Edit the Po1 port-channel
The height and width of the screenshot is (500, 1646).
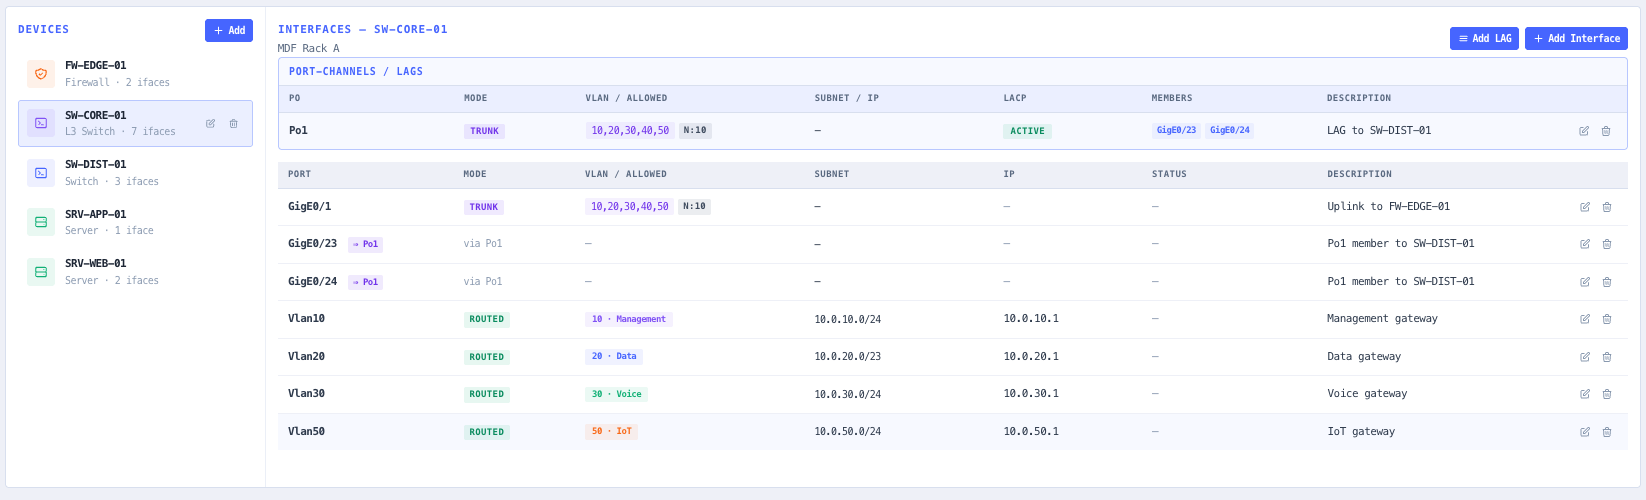[1584, 131]
